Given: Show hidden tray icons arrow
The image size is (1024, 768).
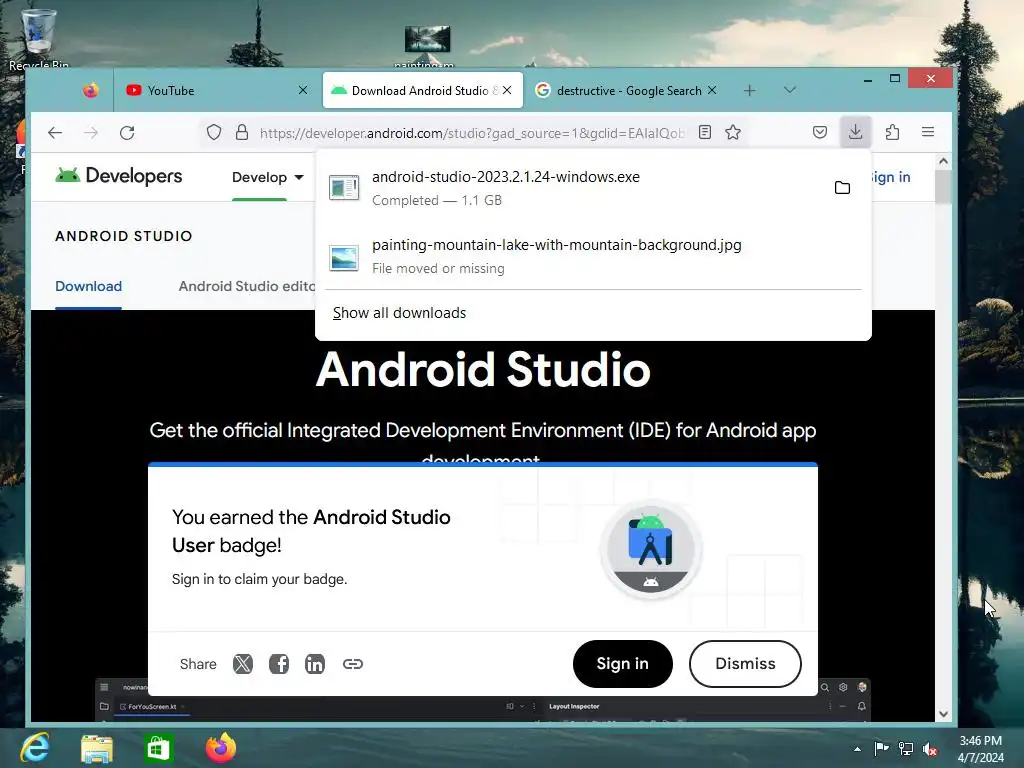Looking at the screenshot, I should 857,750.
